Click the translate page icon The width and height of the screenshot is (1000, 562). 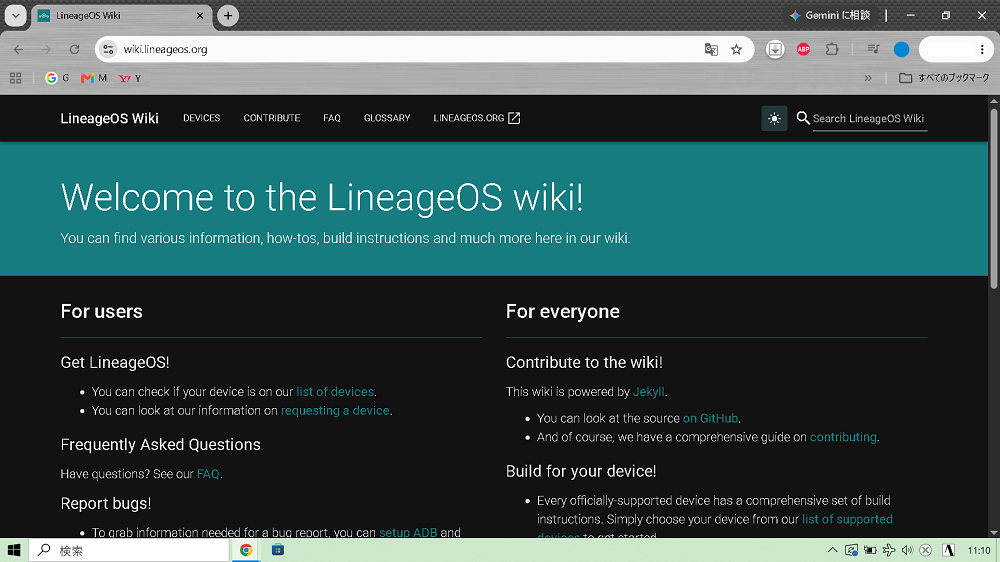click(711, 49)
